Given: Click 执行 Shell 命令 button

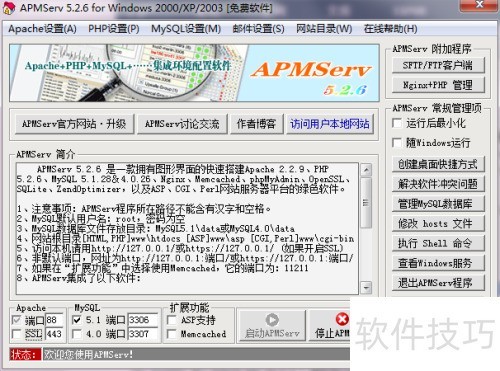Looking at the screenshot, I should (438, 243).
